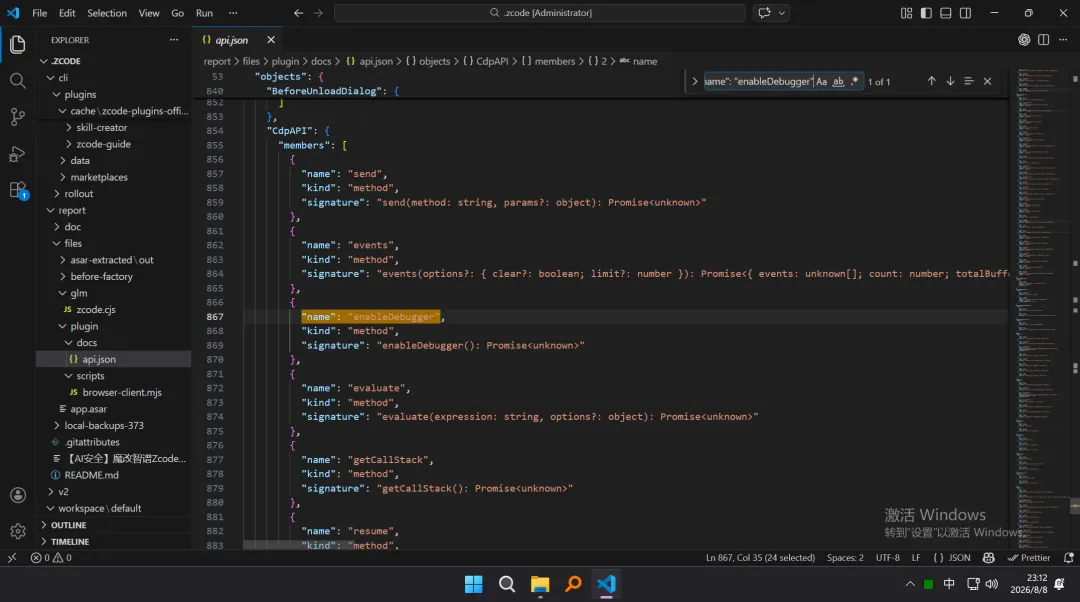The image size is (1080, 602).
Task: Open the File menu
Action: point(40,12)
